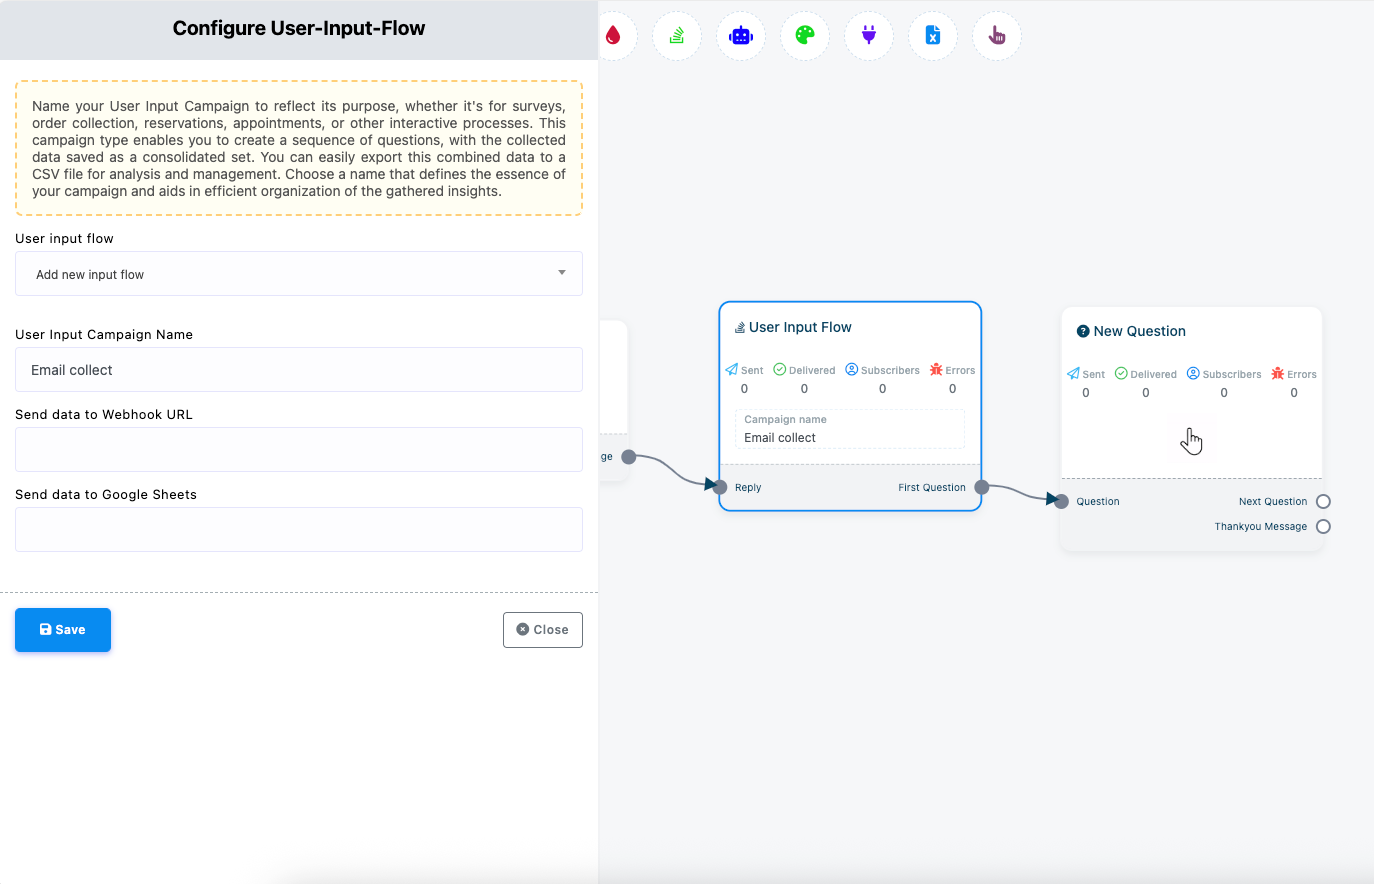
Task: Select the green palette toolbar icon
Action: [x=805, y=36]
